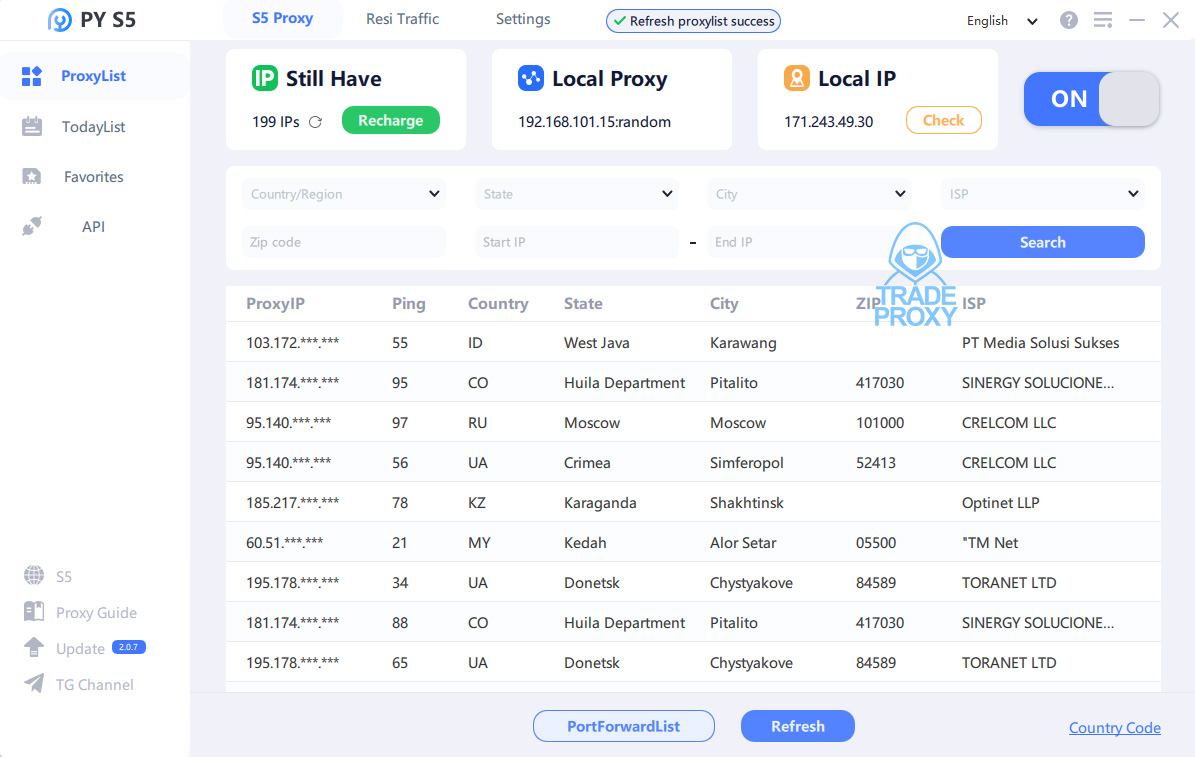The image size is (1195, 757).
Task: Open the TodayList sidebar section
Action: tap(93, 127)
